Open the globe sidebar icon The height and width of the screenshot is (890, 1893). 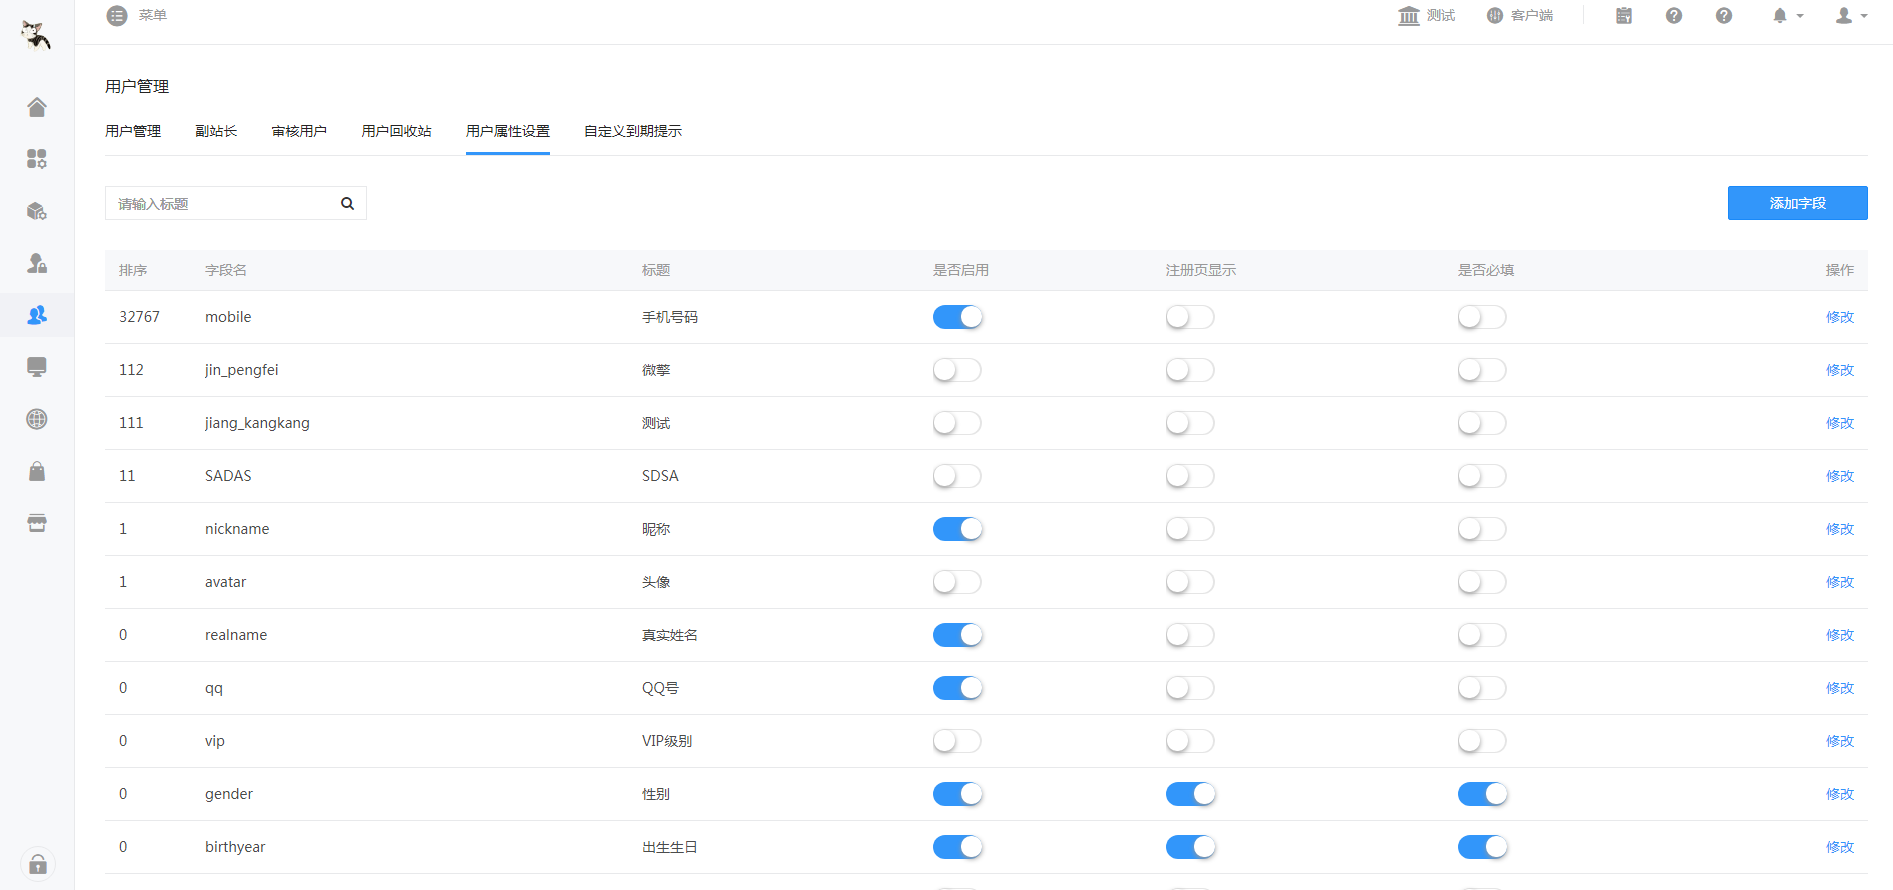[x=37, y=419]
